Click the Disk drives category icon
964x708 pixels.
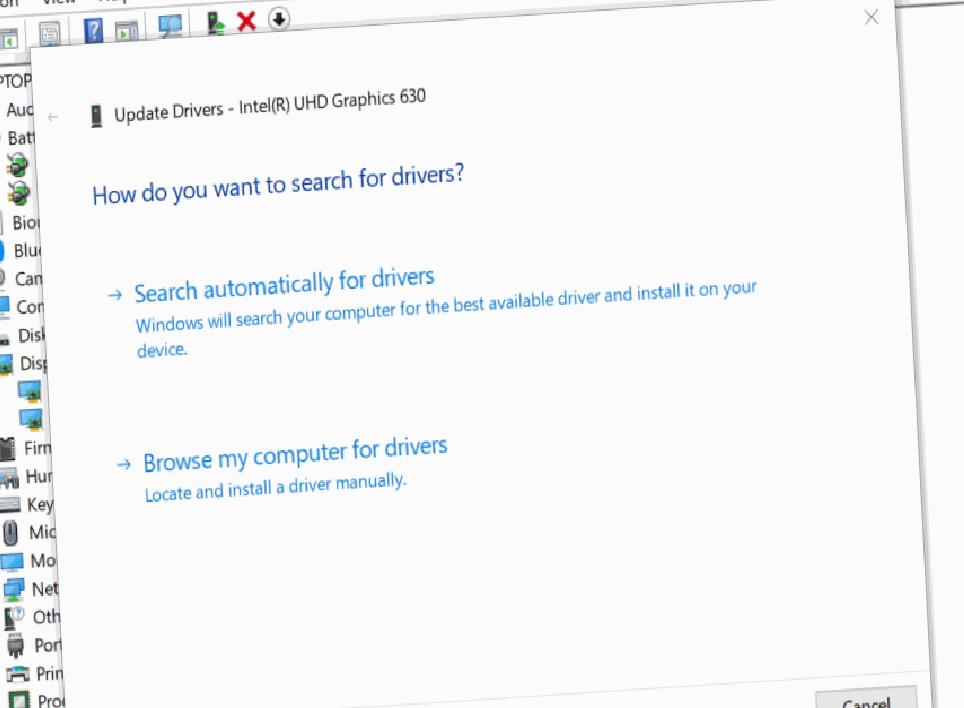point(5,337)
